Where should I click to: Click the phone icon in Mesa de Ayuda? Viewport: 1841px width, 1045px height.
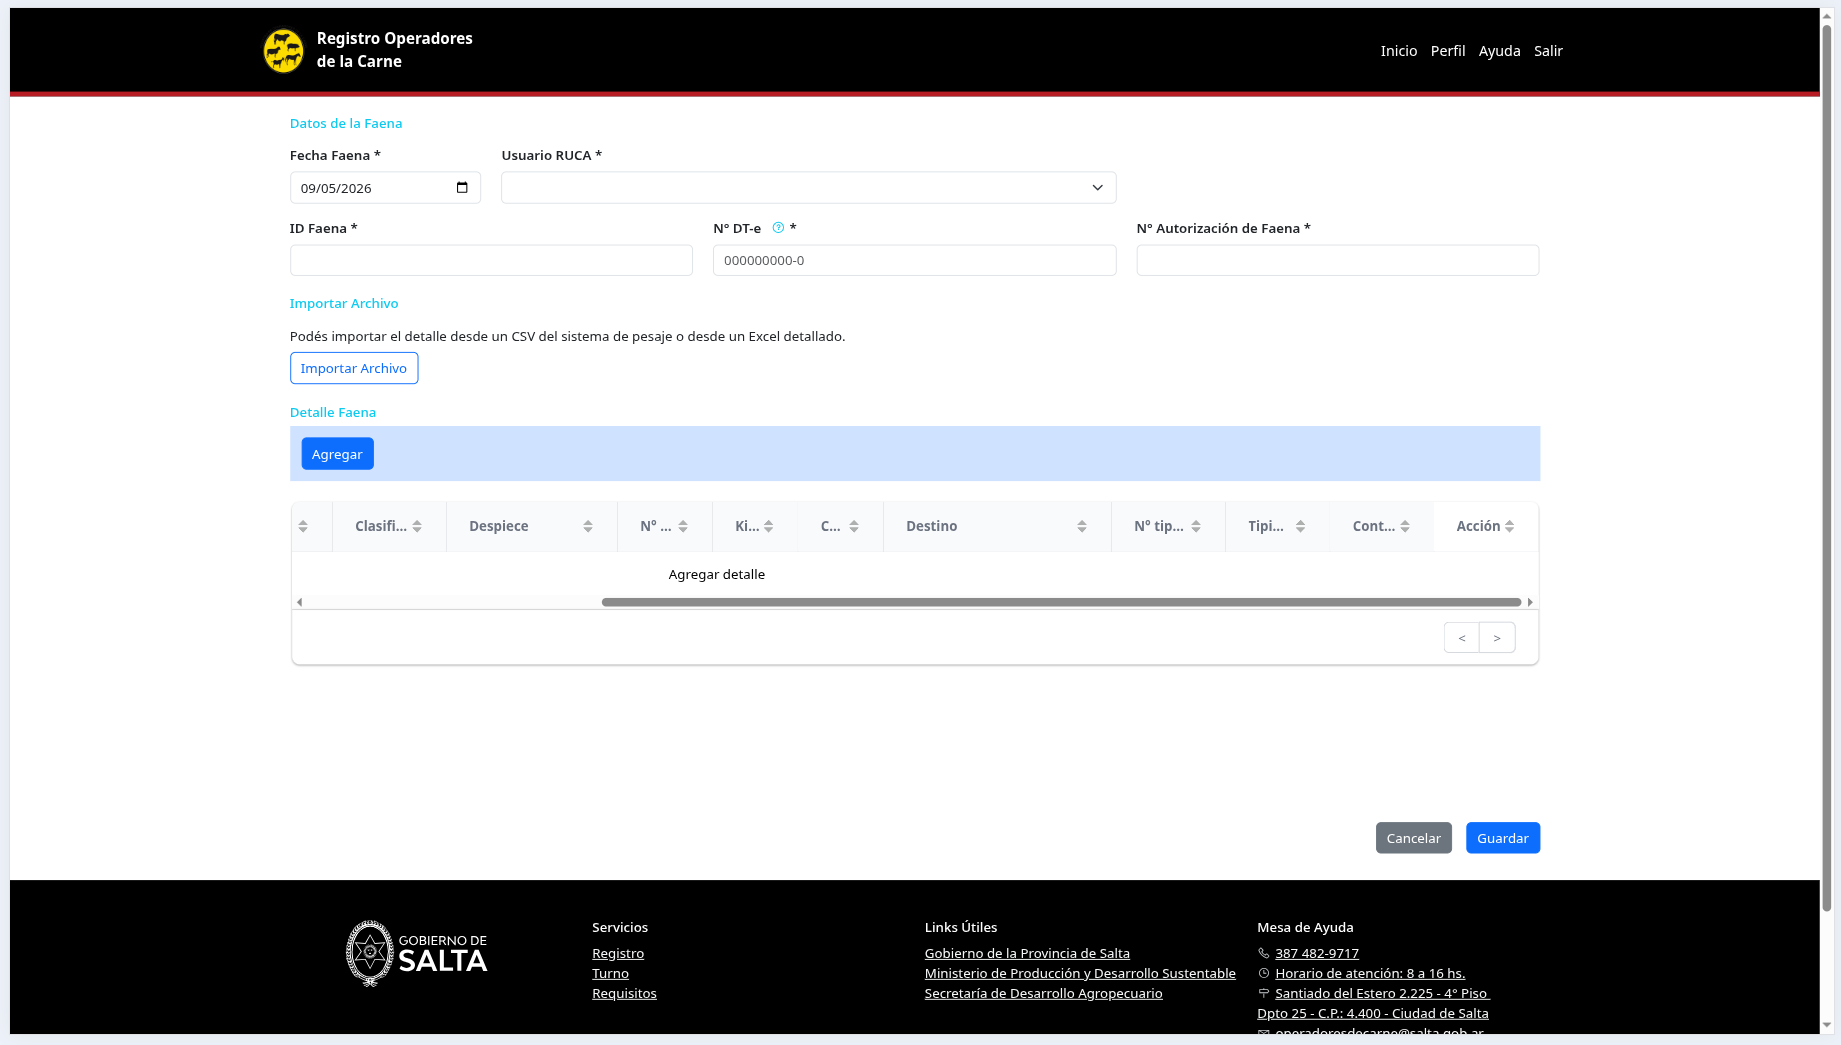(1264, 954)
